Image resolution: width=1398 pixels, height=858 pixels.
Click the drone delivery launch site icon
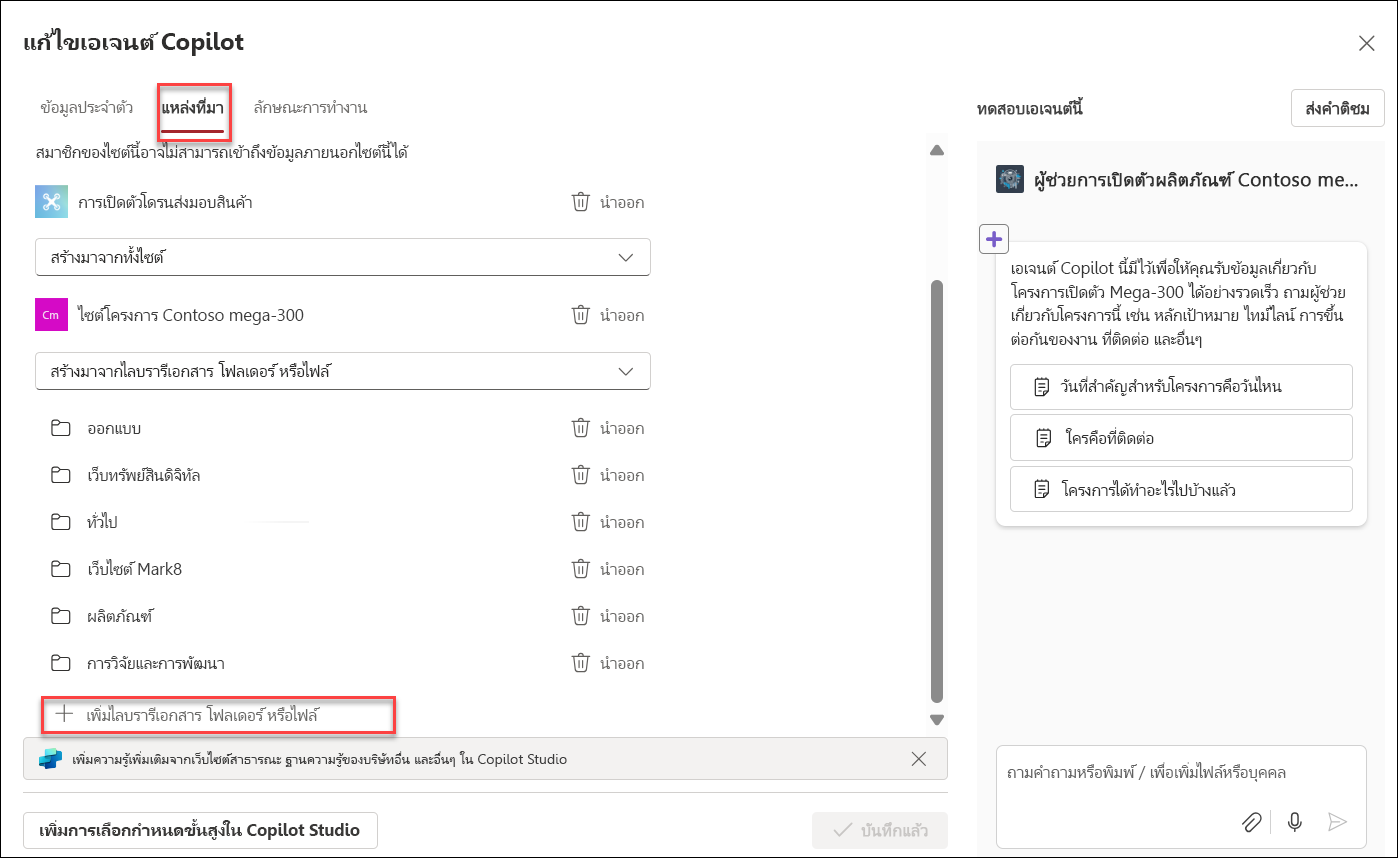click(x=50, y=202)
